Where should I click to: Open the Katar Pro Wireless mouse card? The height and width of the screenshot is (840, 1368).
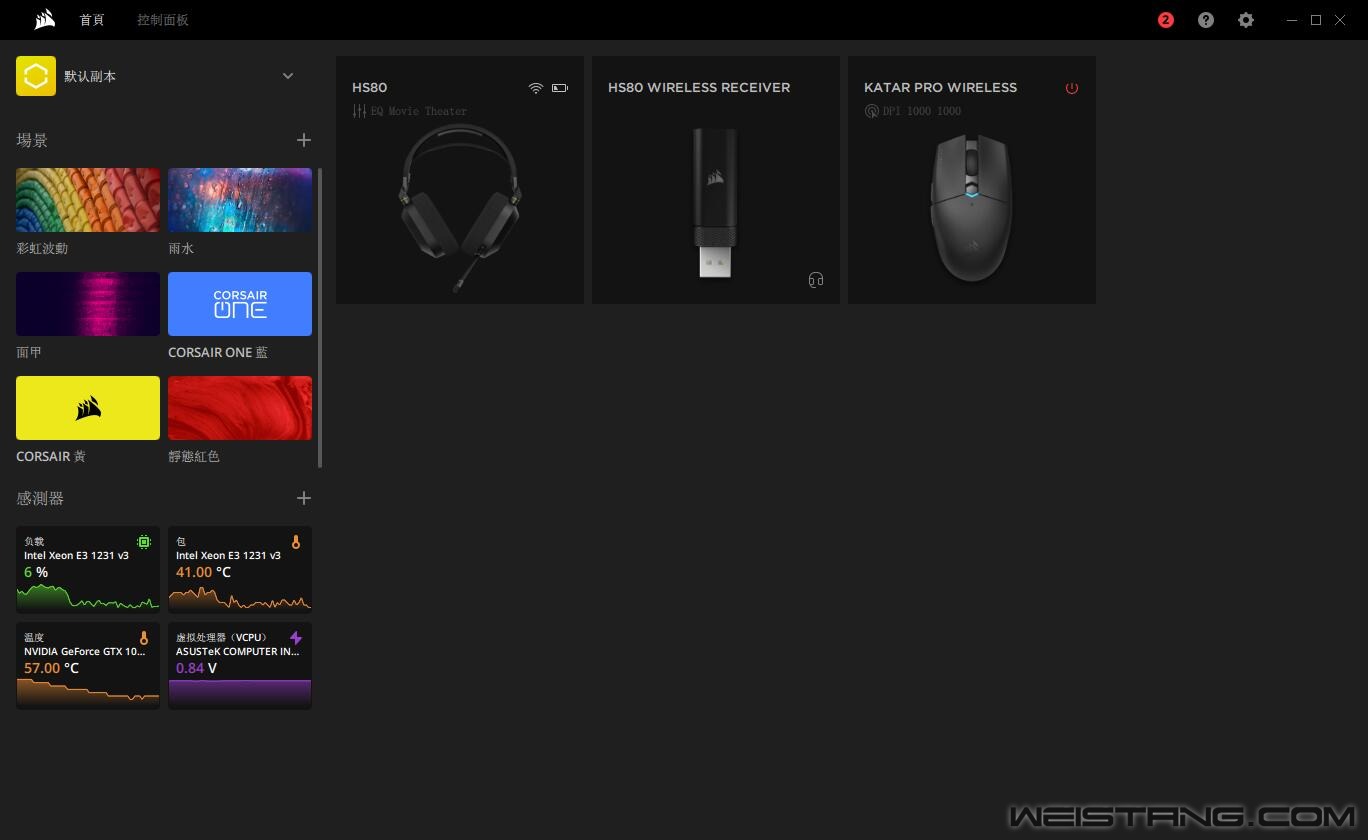coord(972,180)
